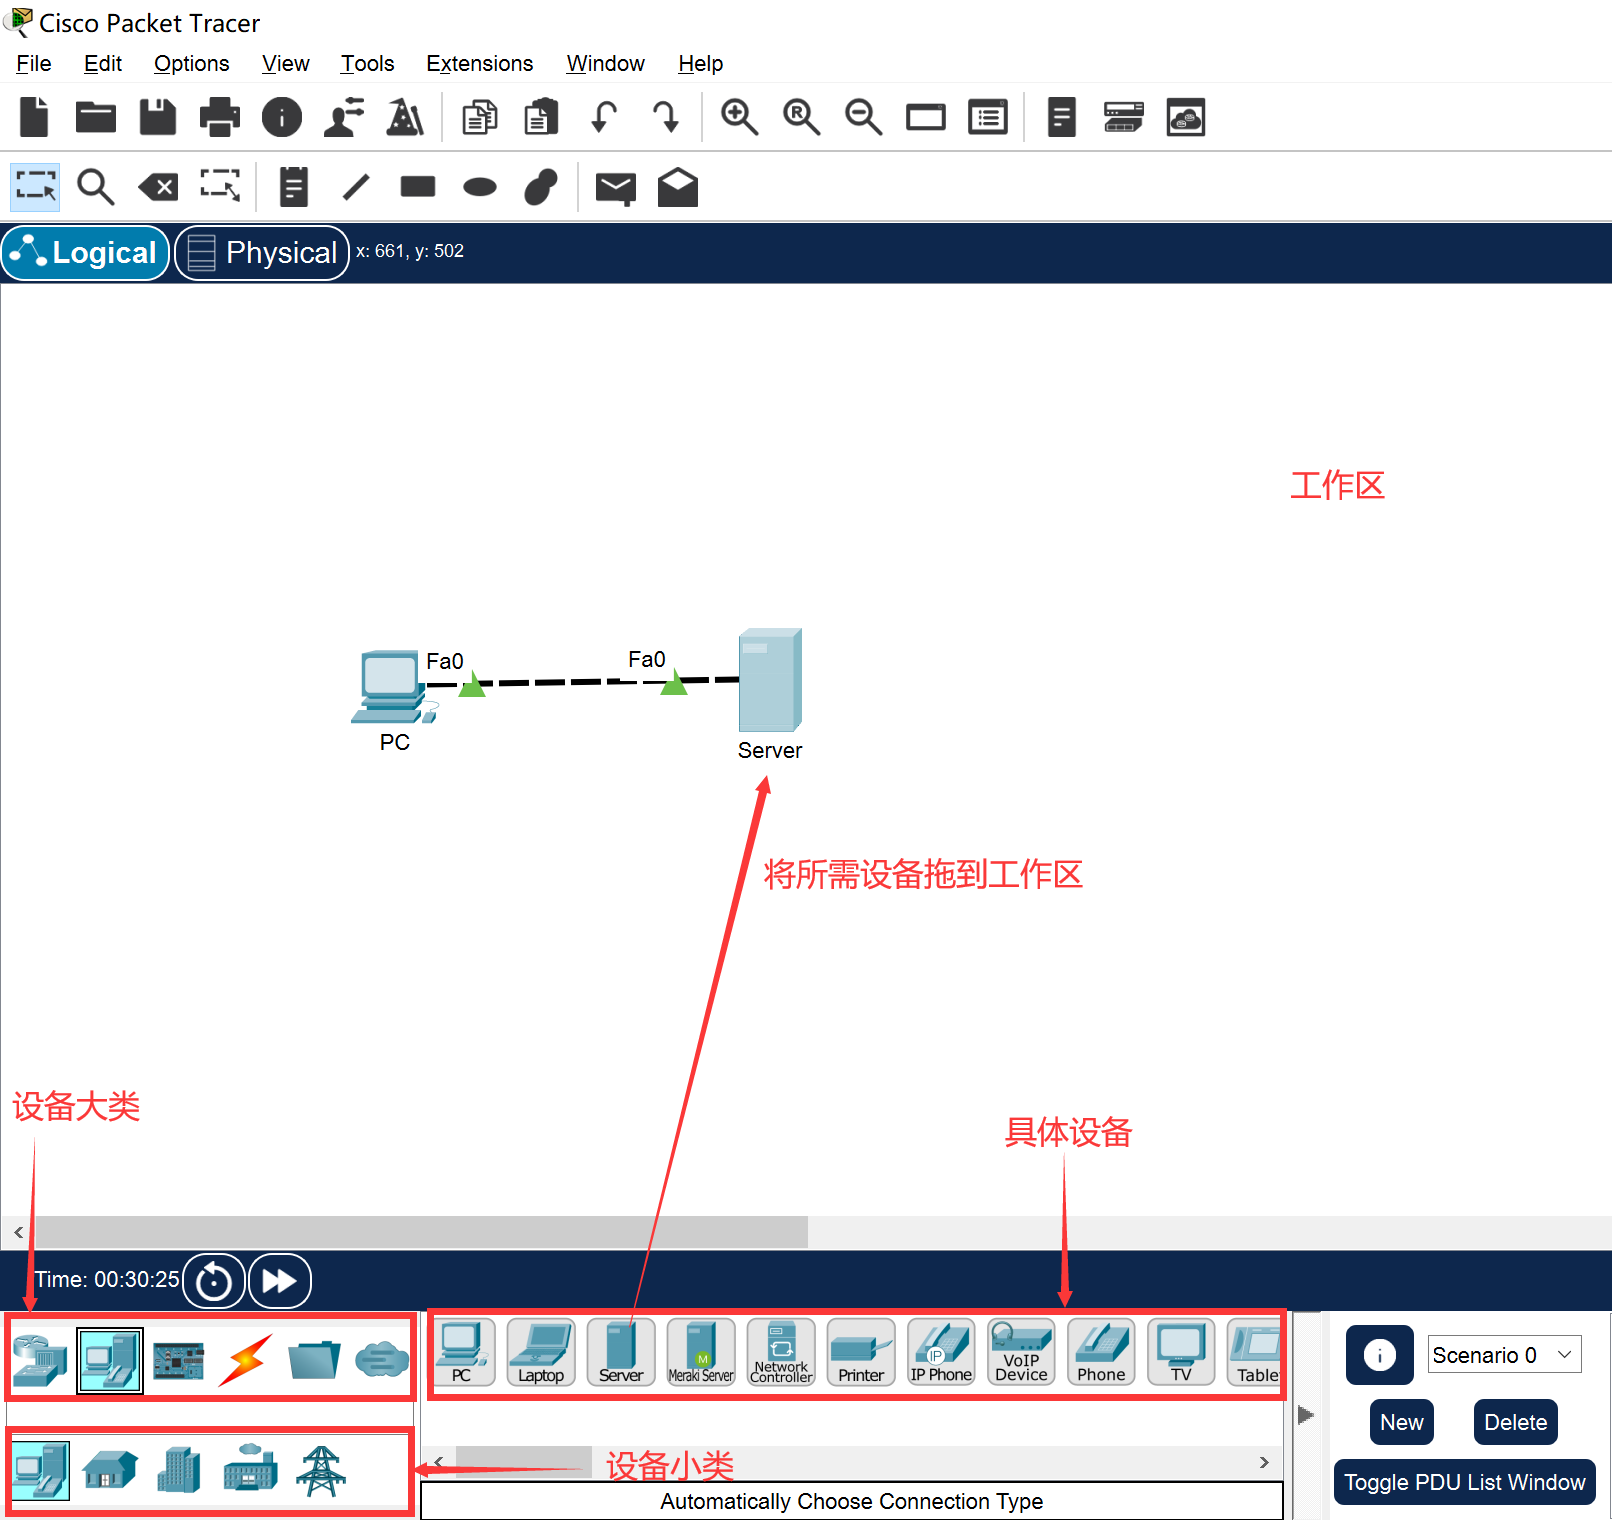Click the Add Simple PDU envelope icon
This screenshot has width=1612, height=1520.
615,187
